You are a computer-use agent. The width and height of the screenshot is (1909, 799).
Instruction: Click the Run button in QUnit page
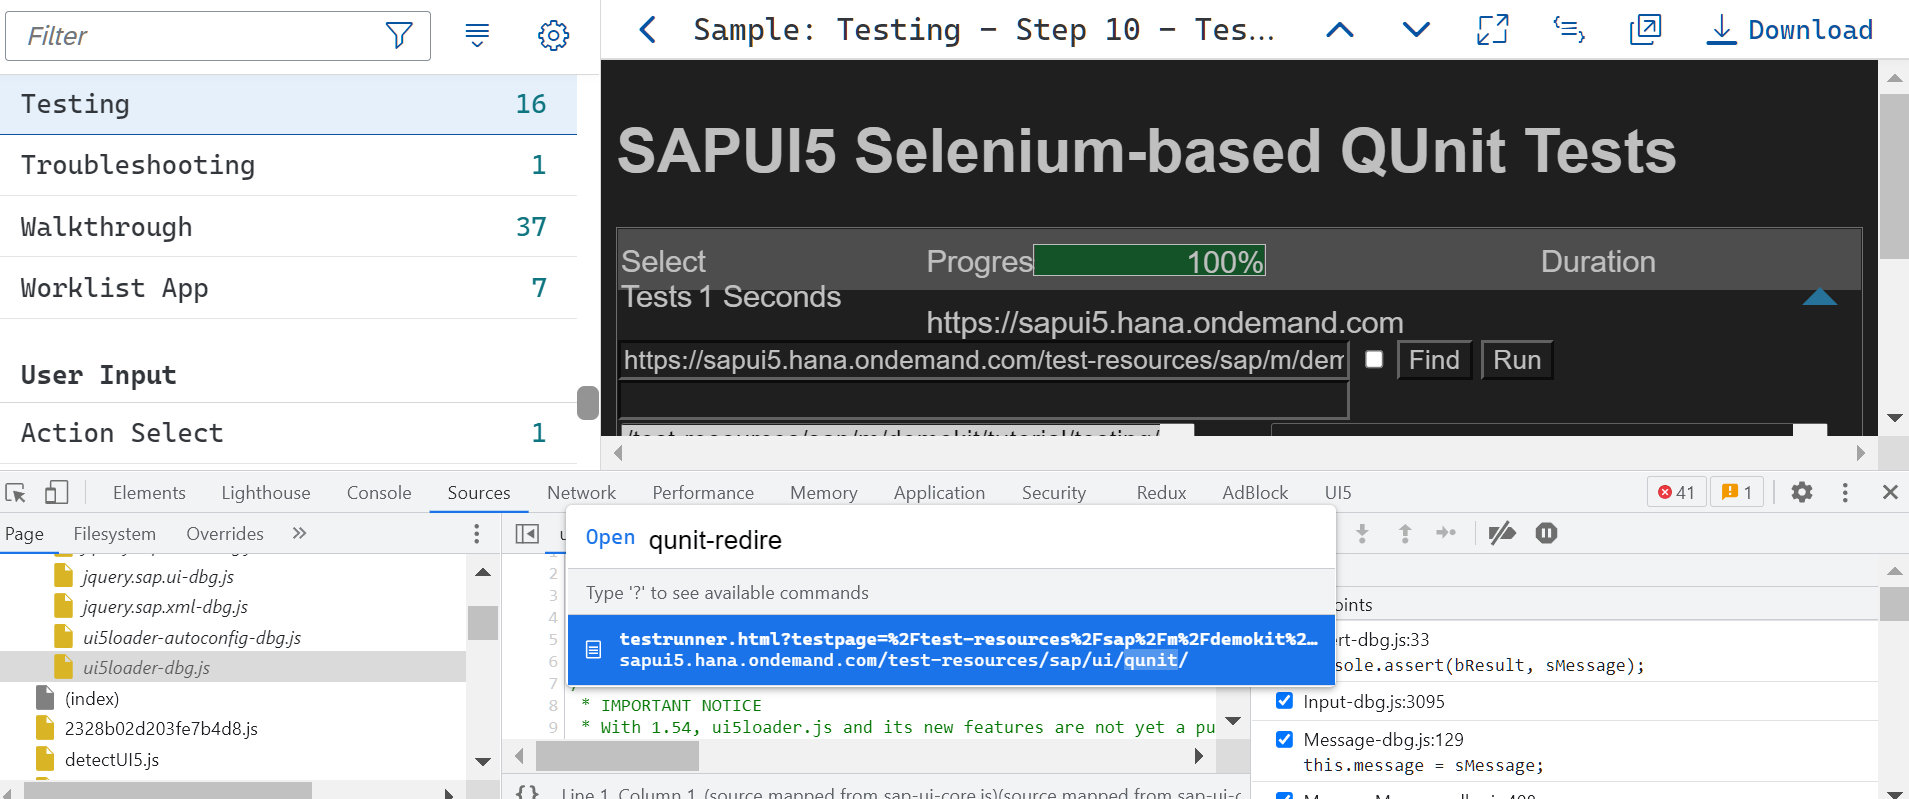pos(1517,360)
